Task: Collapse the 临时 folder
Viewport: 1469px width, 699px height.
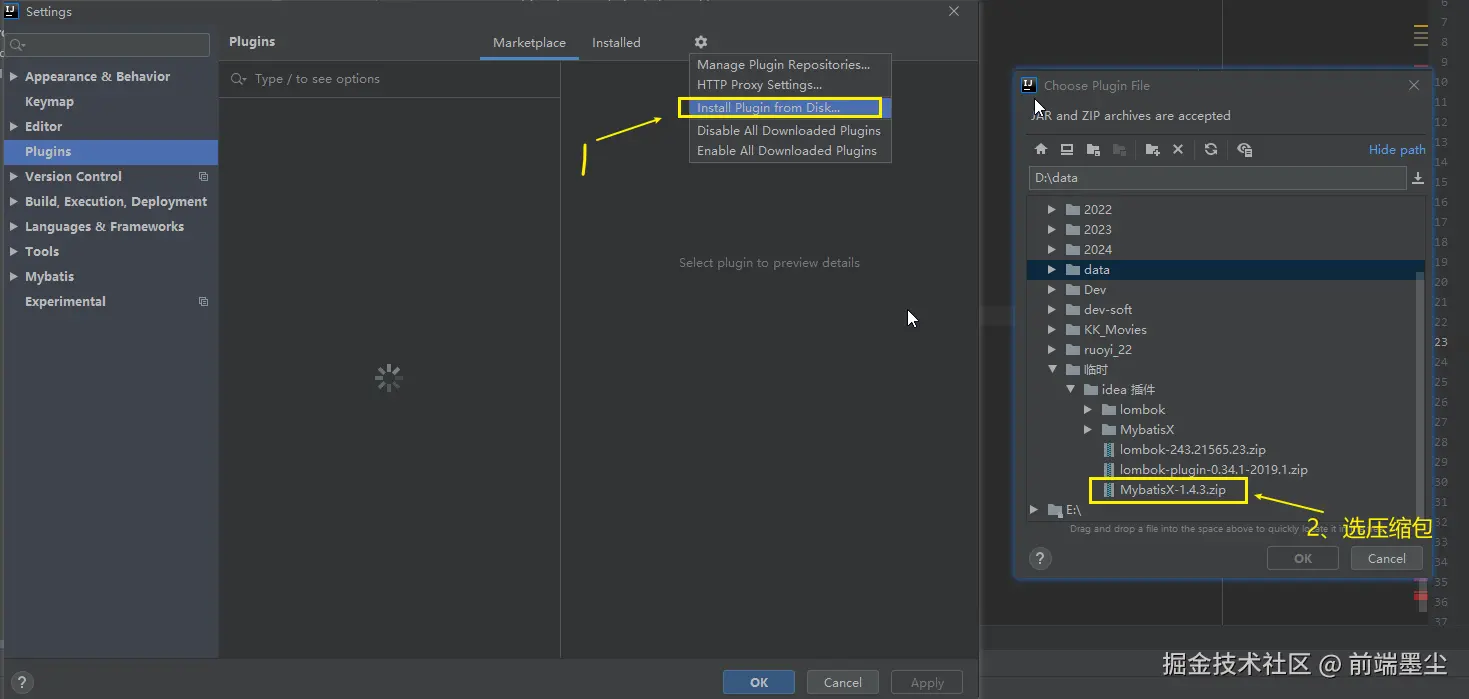Action: (x=1051, y=370)
